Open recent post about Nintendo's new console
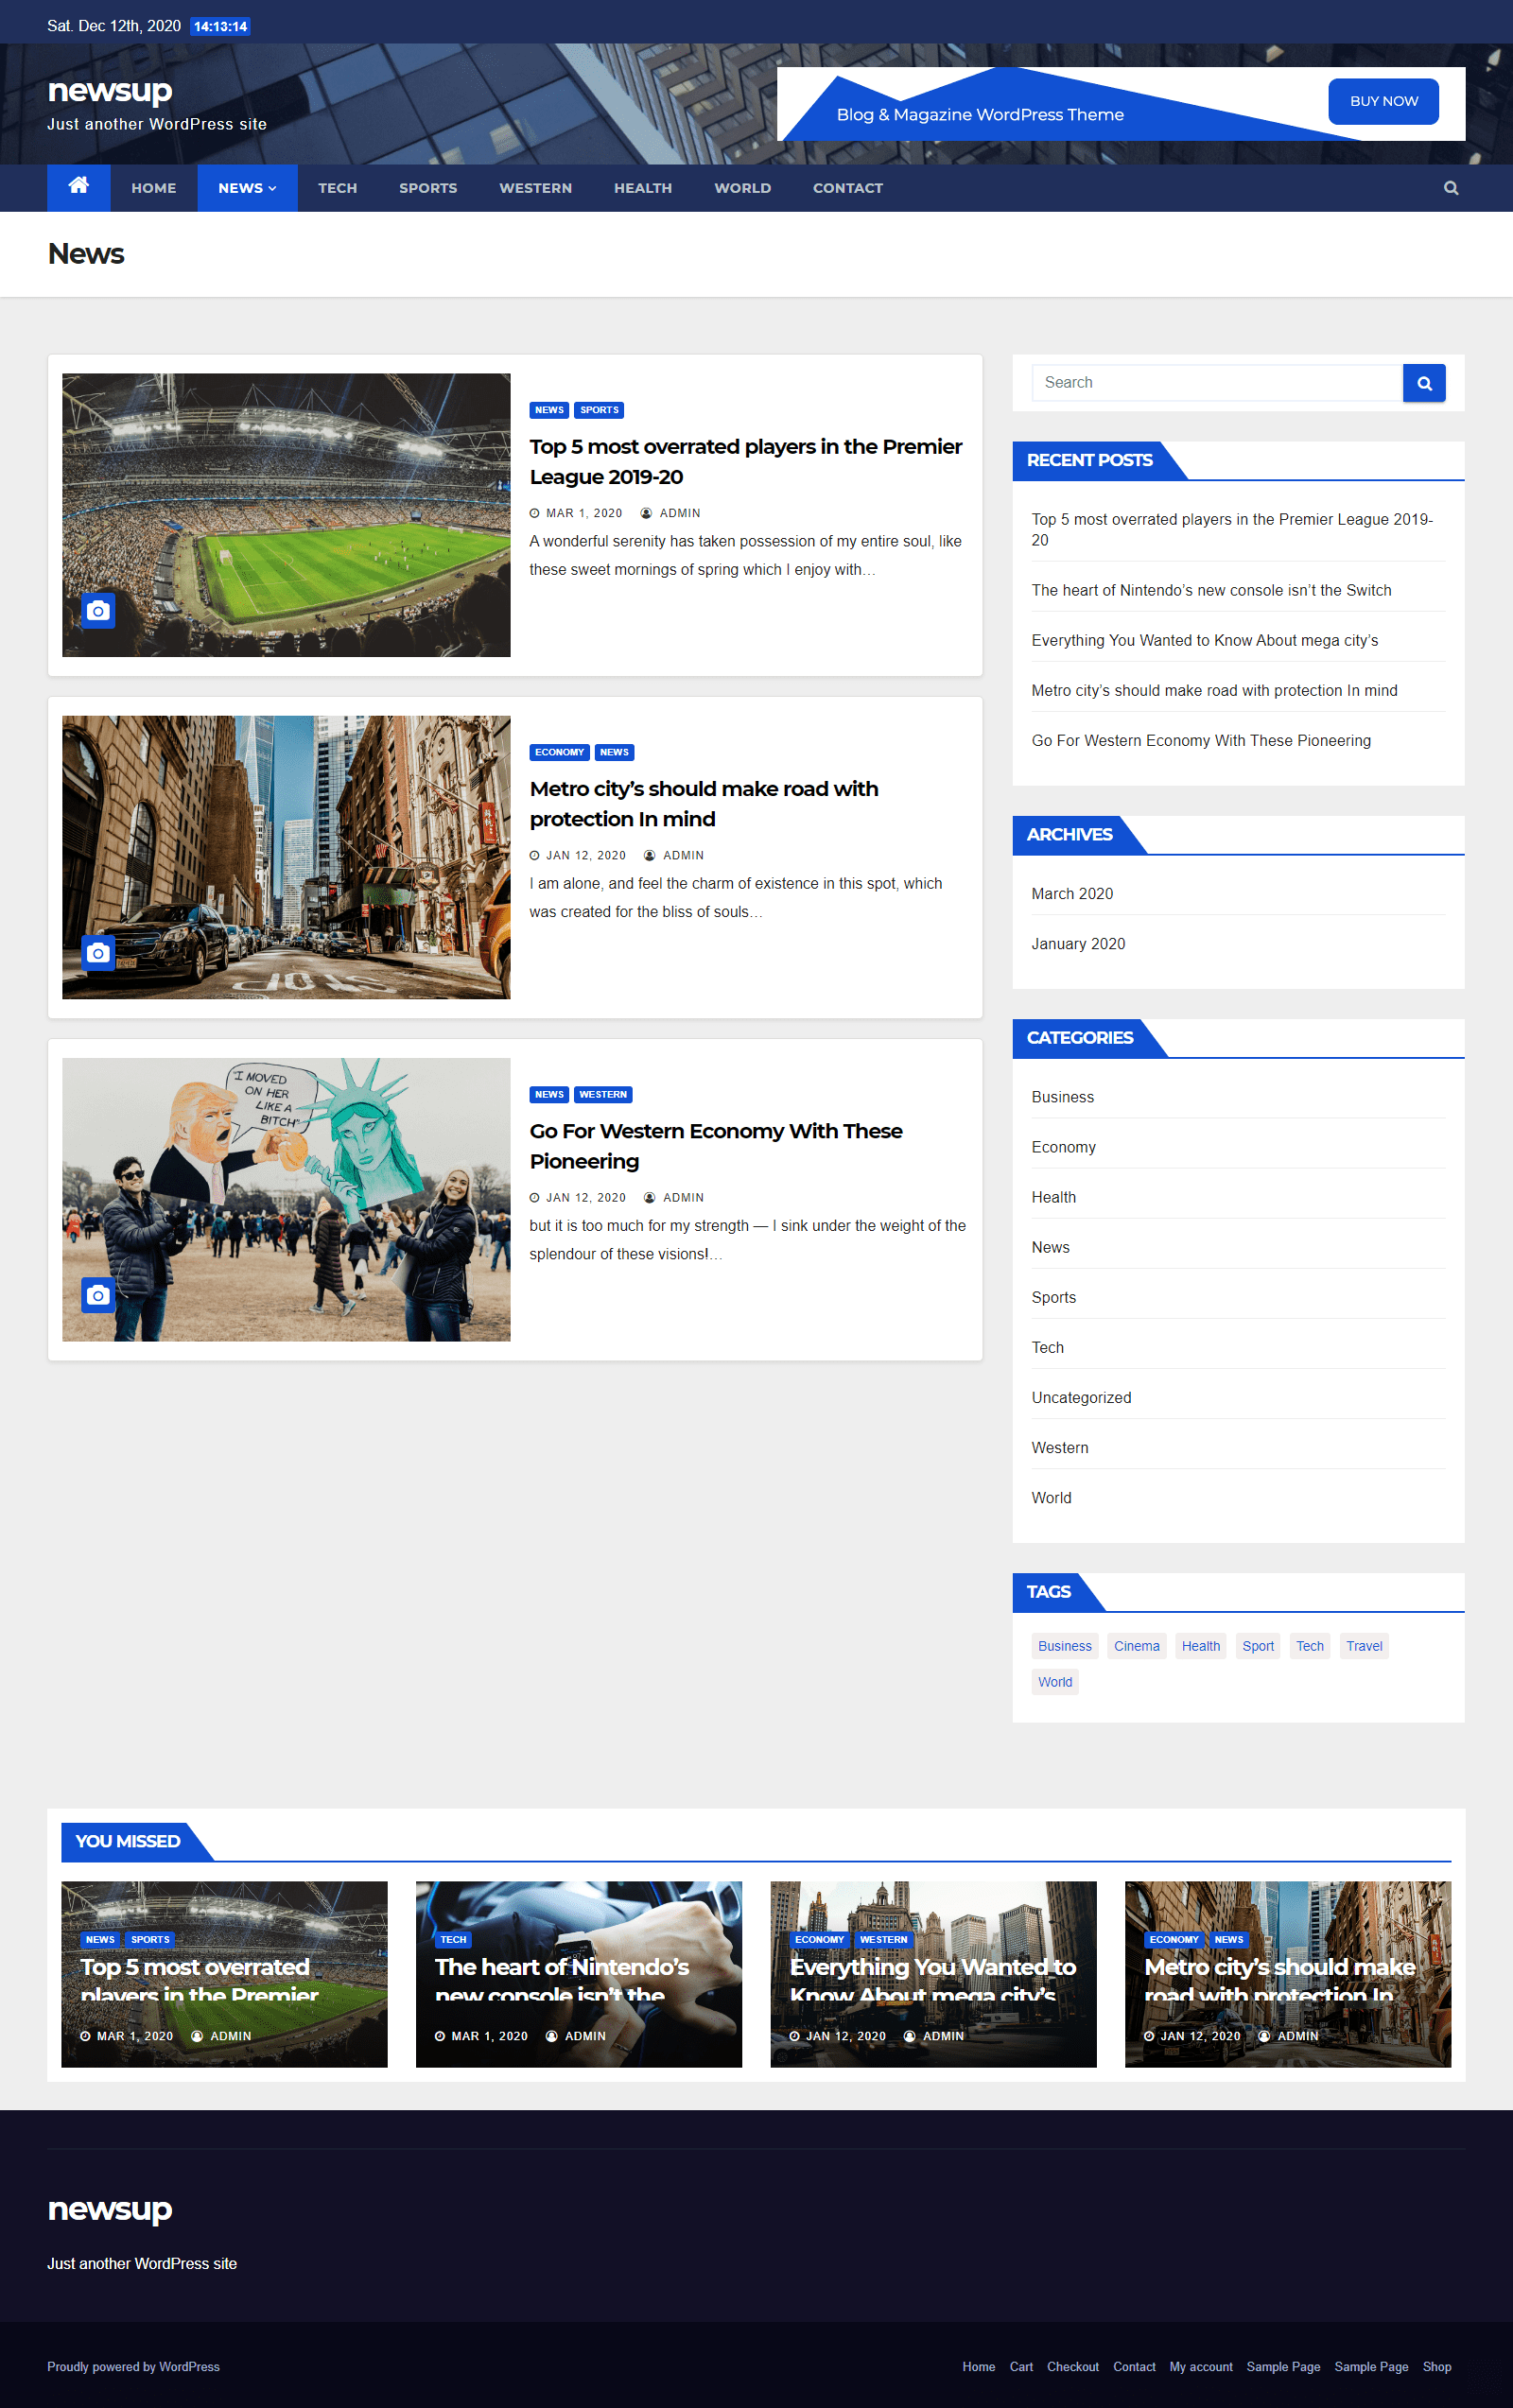 tap(1211, 590)
